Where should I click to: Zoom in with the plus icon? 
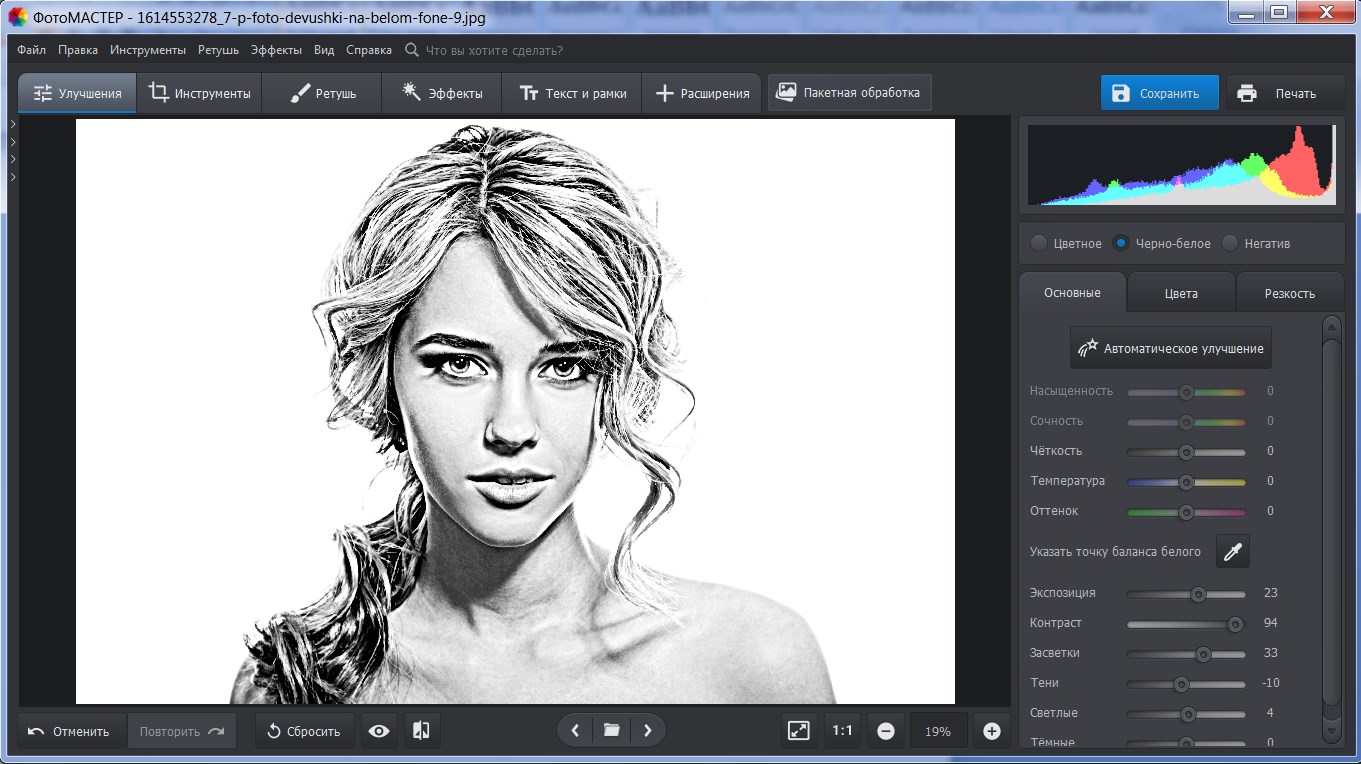[991, 731]
